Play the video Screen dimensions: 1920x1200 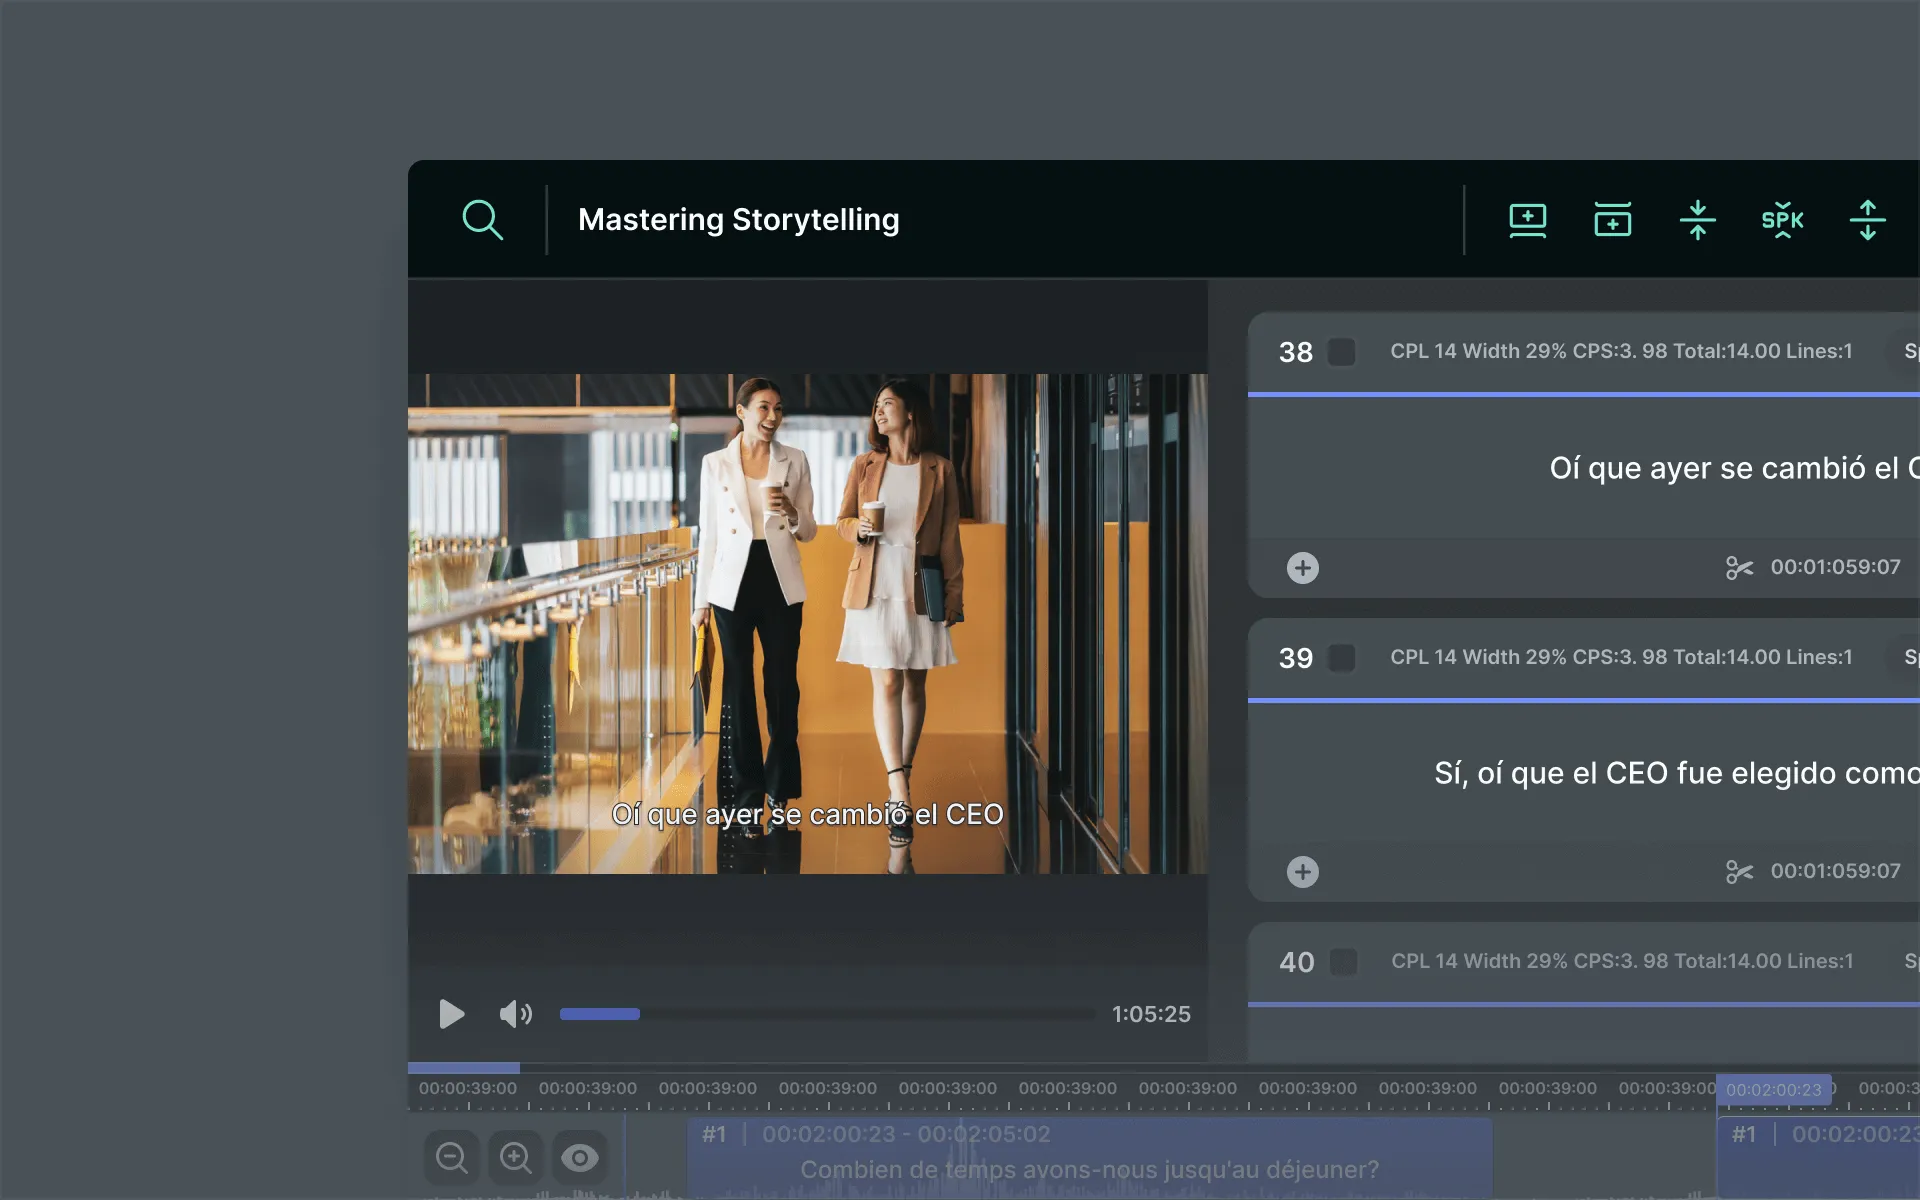click(x=451, y=1014)
